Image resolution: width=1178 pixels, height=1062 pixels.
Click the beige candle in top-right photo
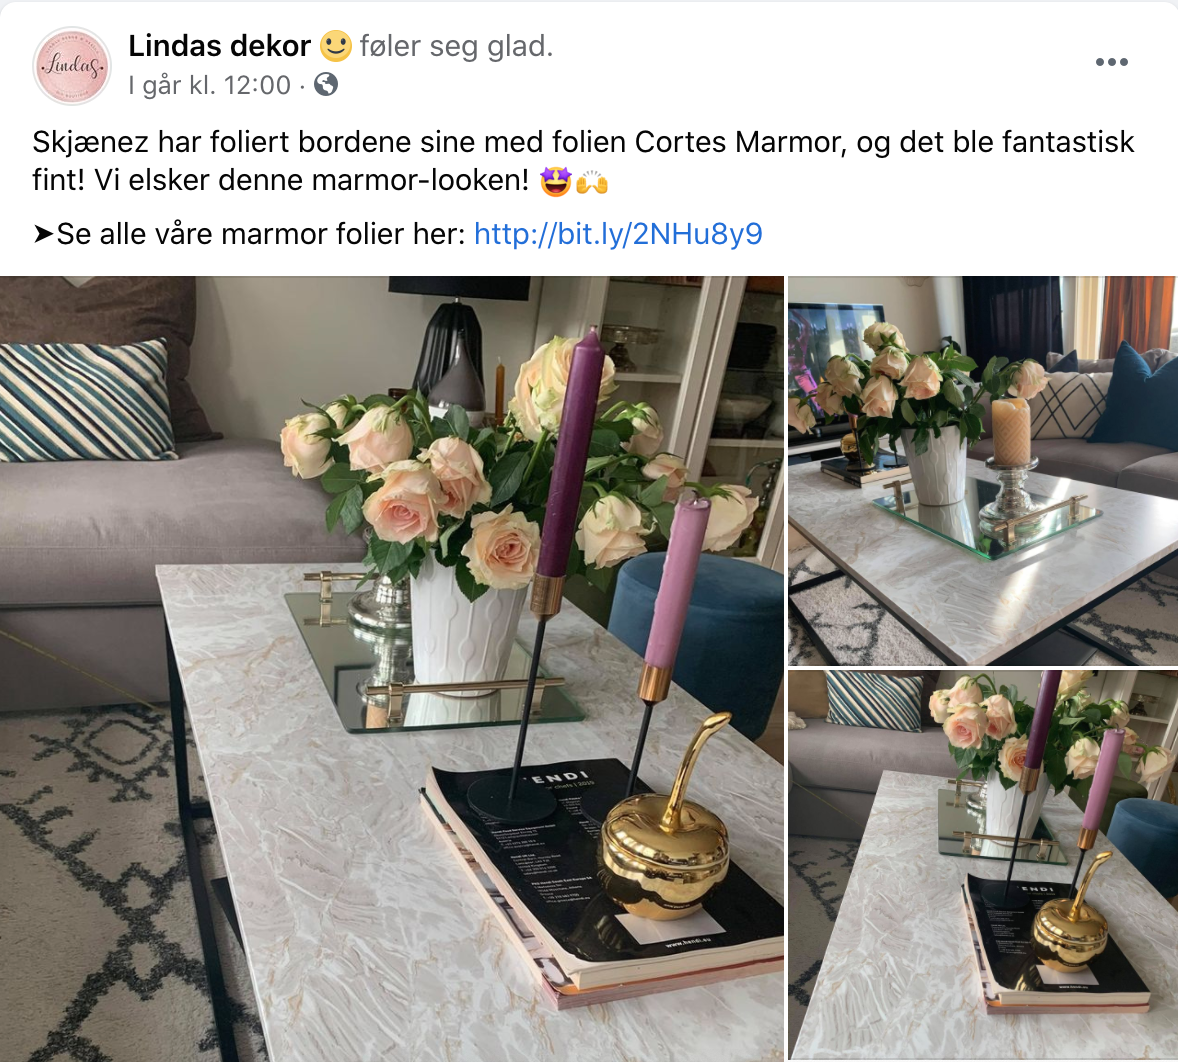[1011, 432]
